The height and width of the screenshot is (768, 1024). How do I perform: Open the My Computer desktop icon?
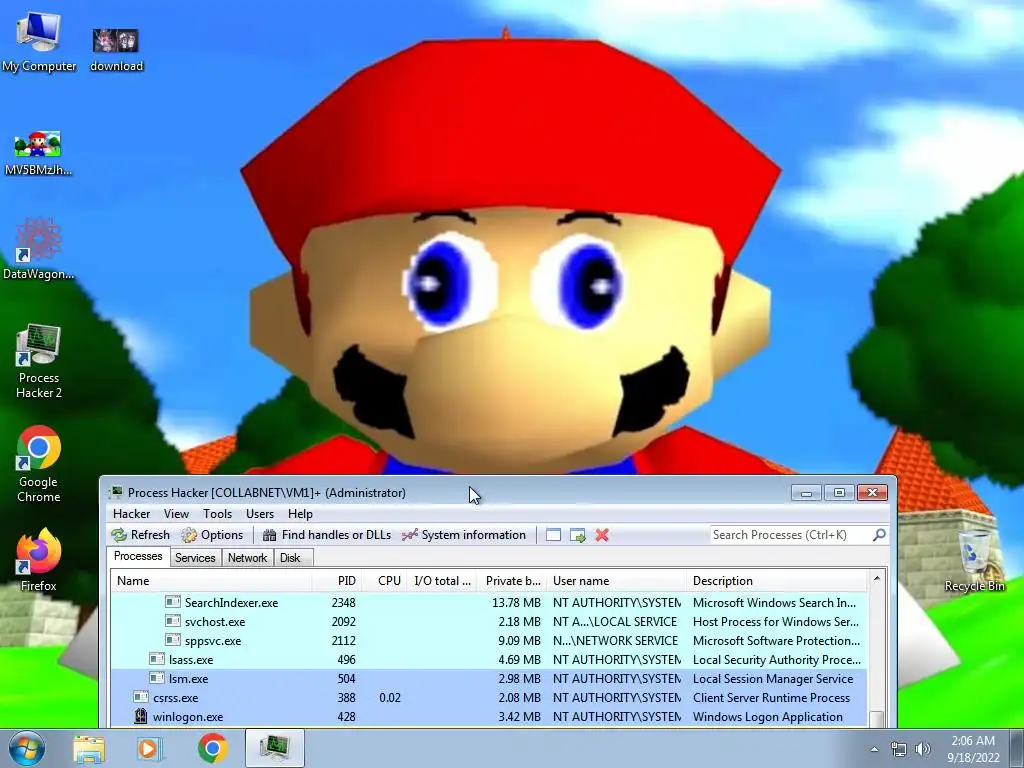tap(39, 41)
